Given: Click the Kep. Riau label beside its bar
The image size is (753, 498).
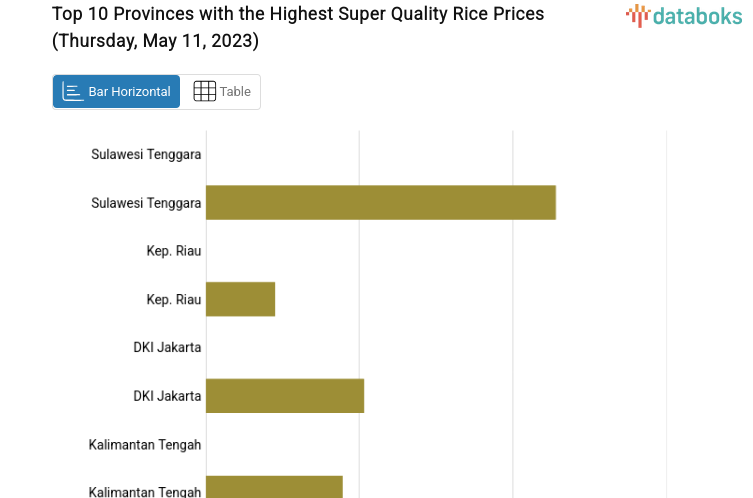Looking at the screenshot, I should pyautogui.click(x=173, y=299).
